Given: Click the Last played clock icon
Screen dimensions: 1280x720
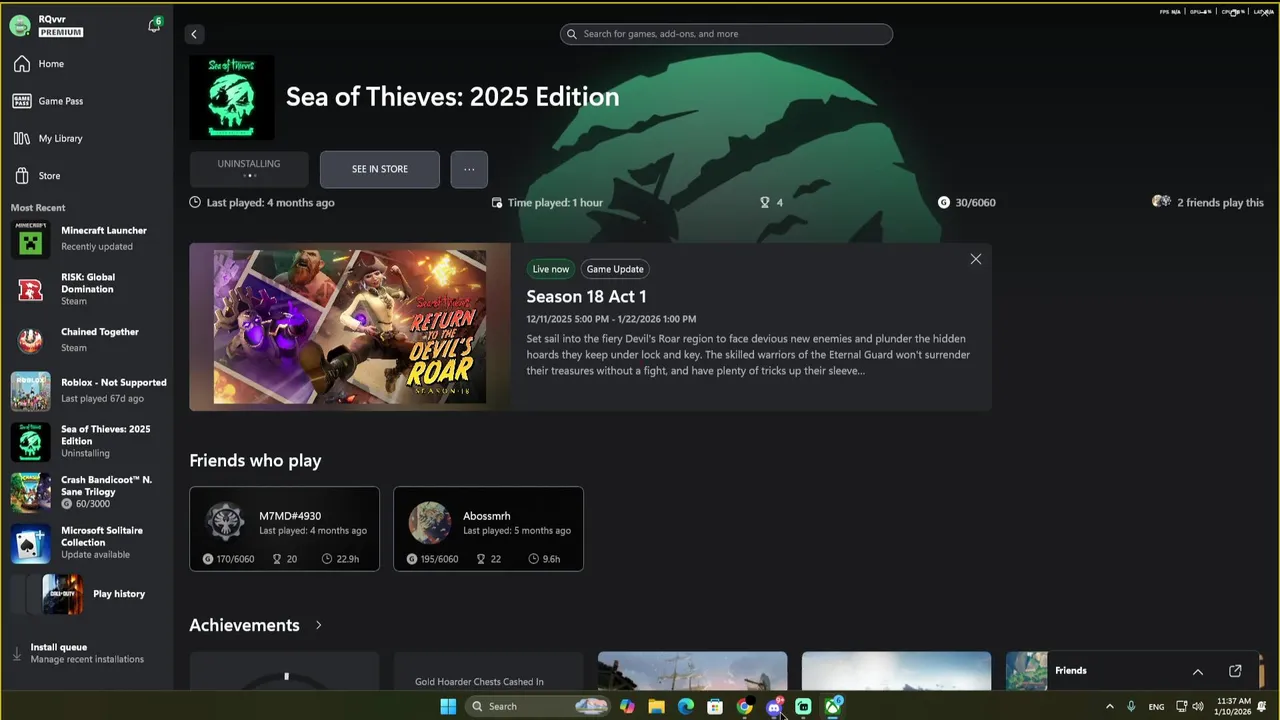Looking at the screenshot, I should click(195, 202).
